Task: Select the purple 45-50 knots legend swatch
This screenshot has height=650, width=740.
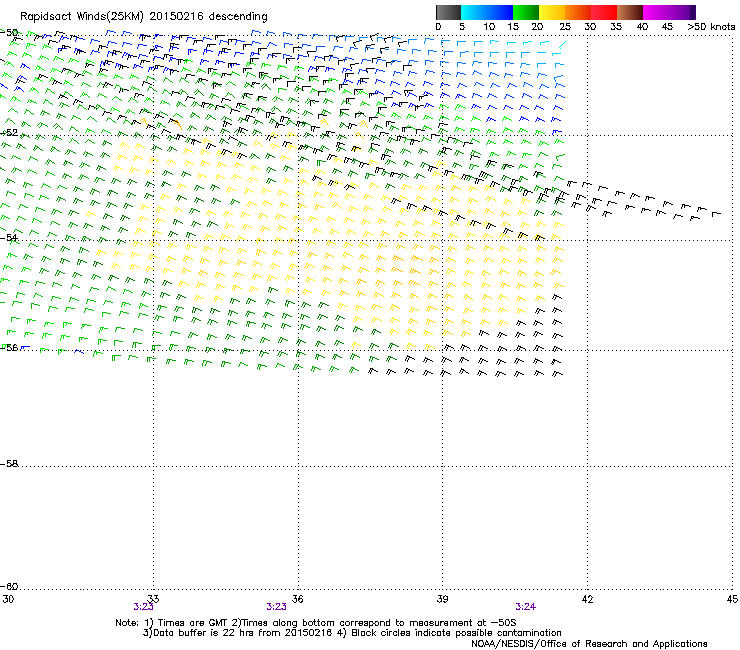Action: pos(682,12)
